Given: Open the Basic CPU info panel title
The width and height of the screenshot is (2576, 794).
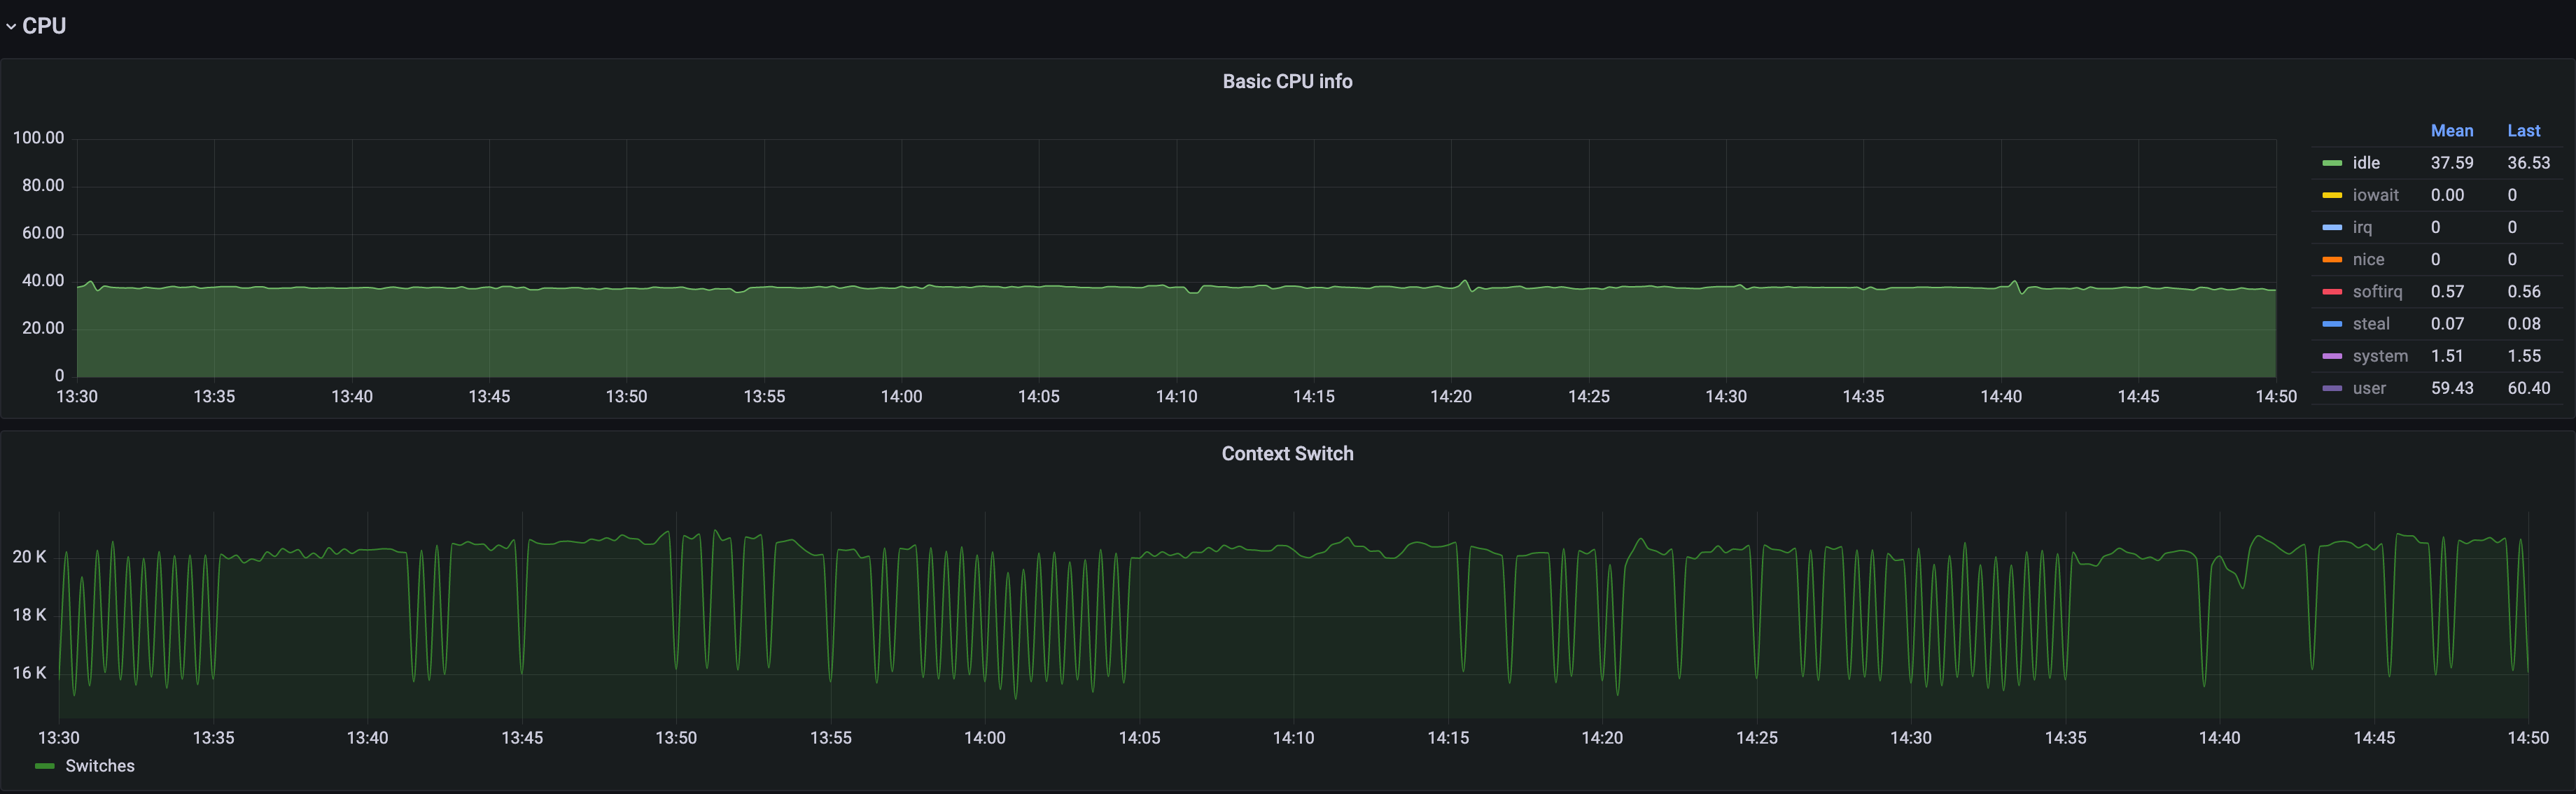Looking at the screenshot, I should tap(1287, 82).
